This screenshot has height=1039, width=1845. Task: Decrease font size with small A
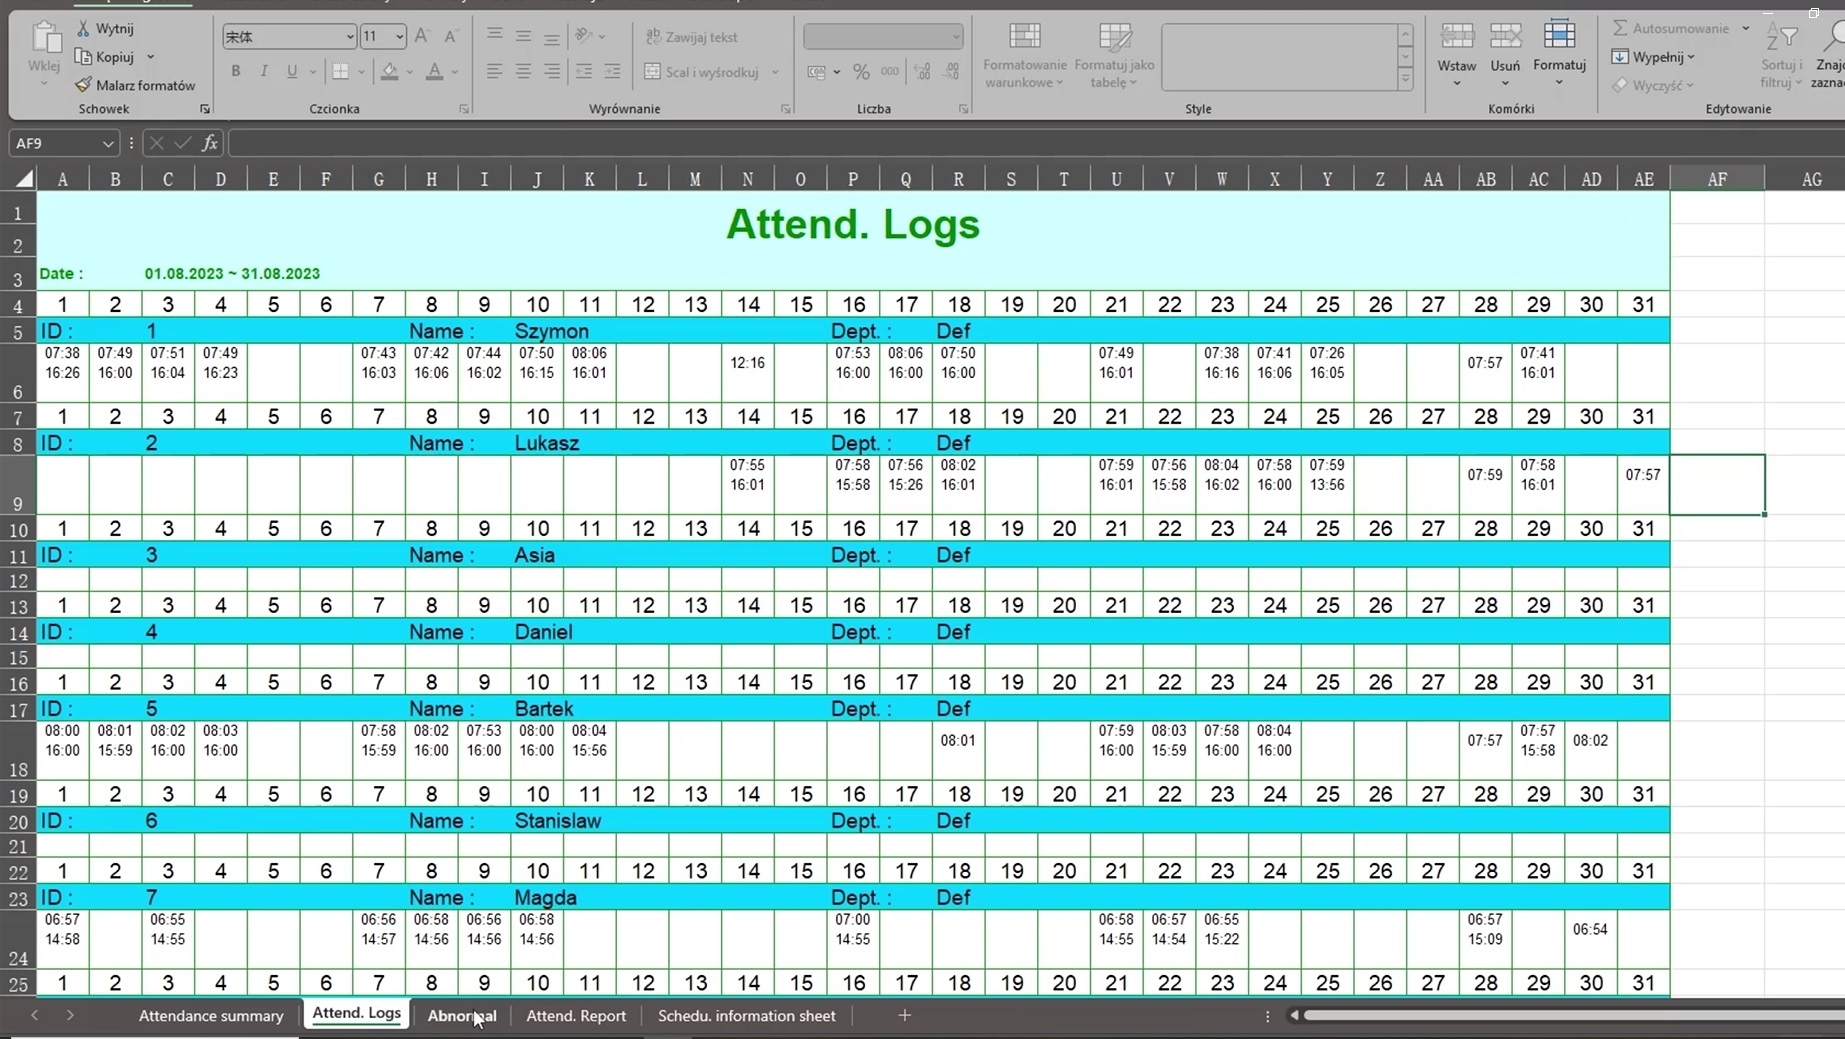pyautogui.click(x=450, y=37)
